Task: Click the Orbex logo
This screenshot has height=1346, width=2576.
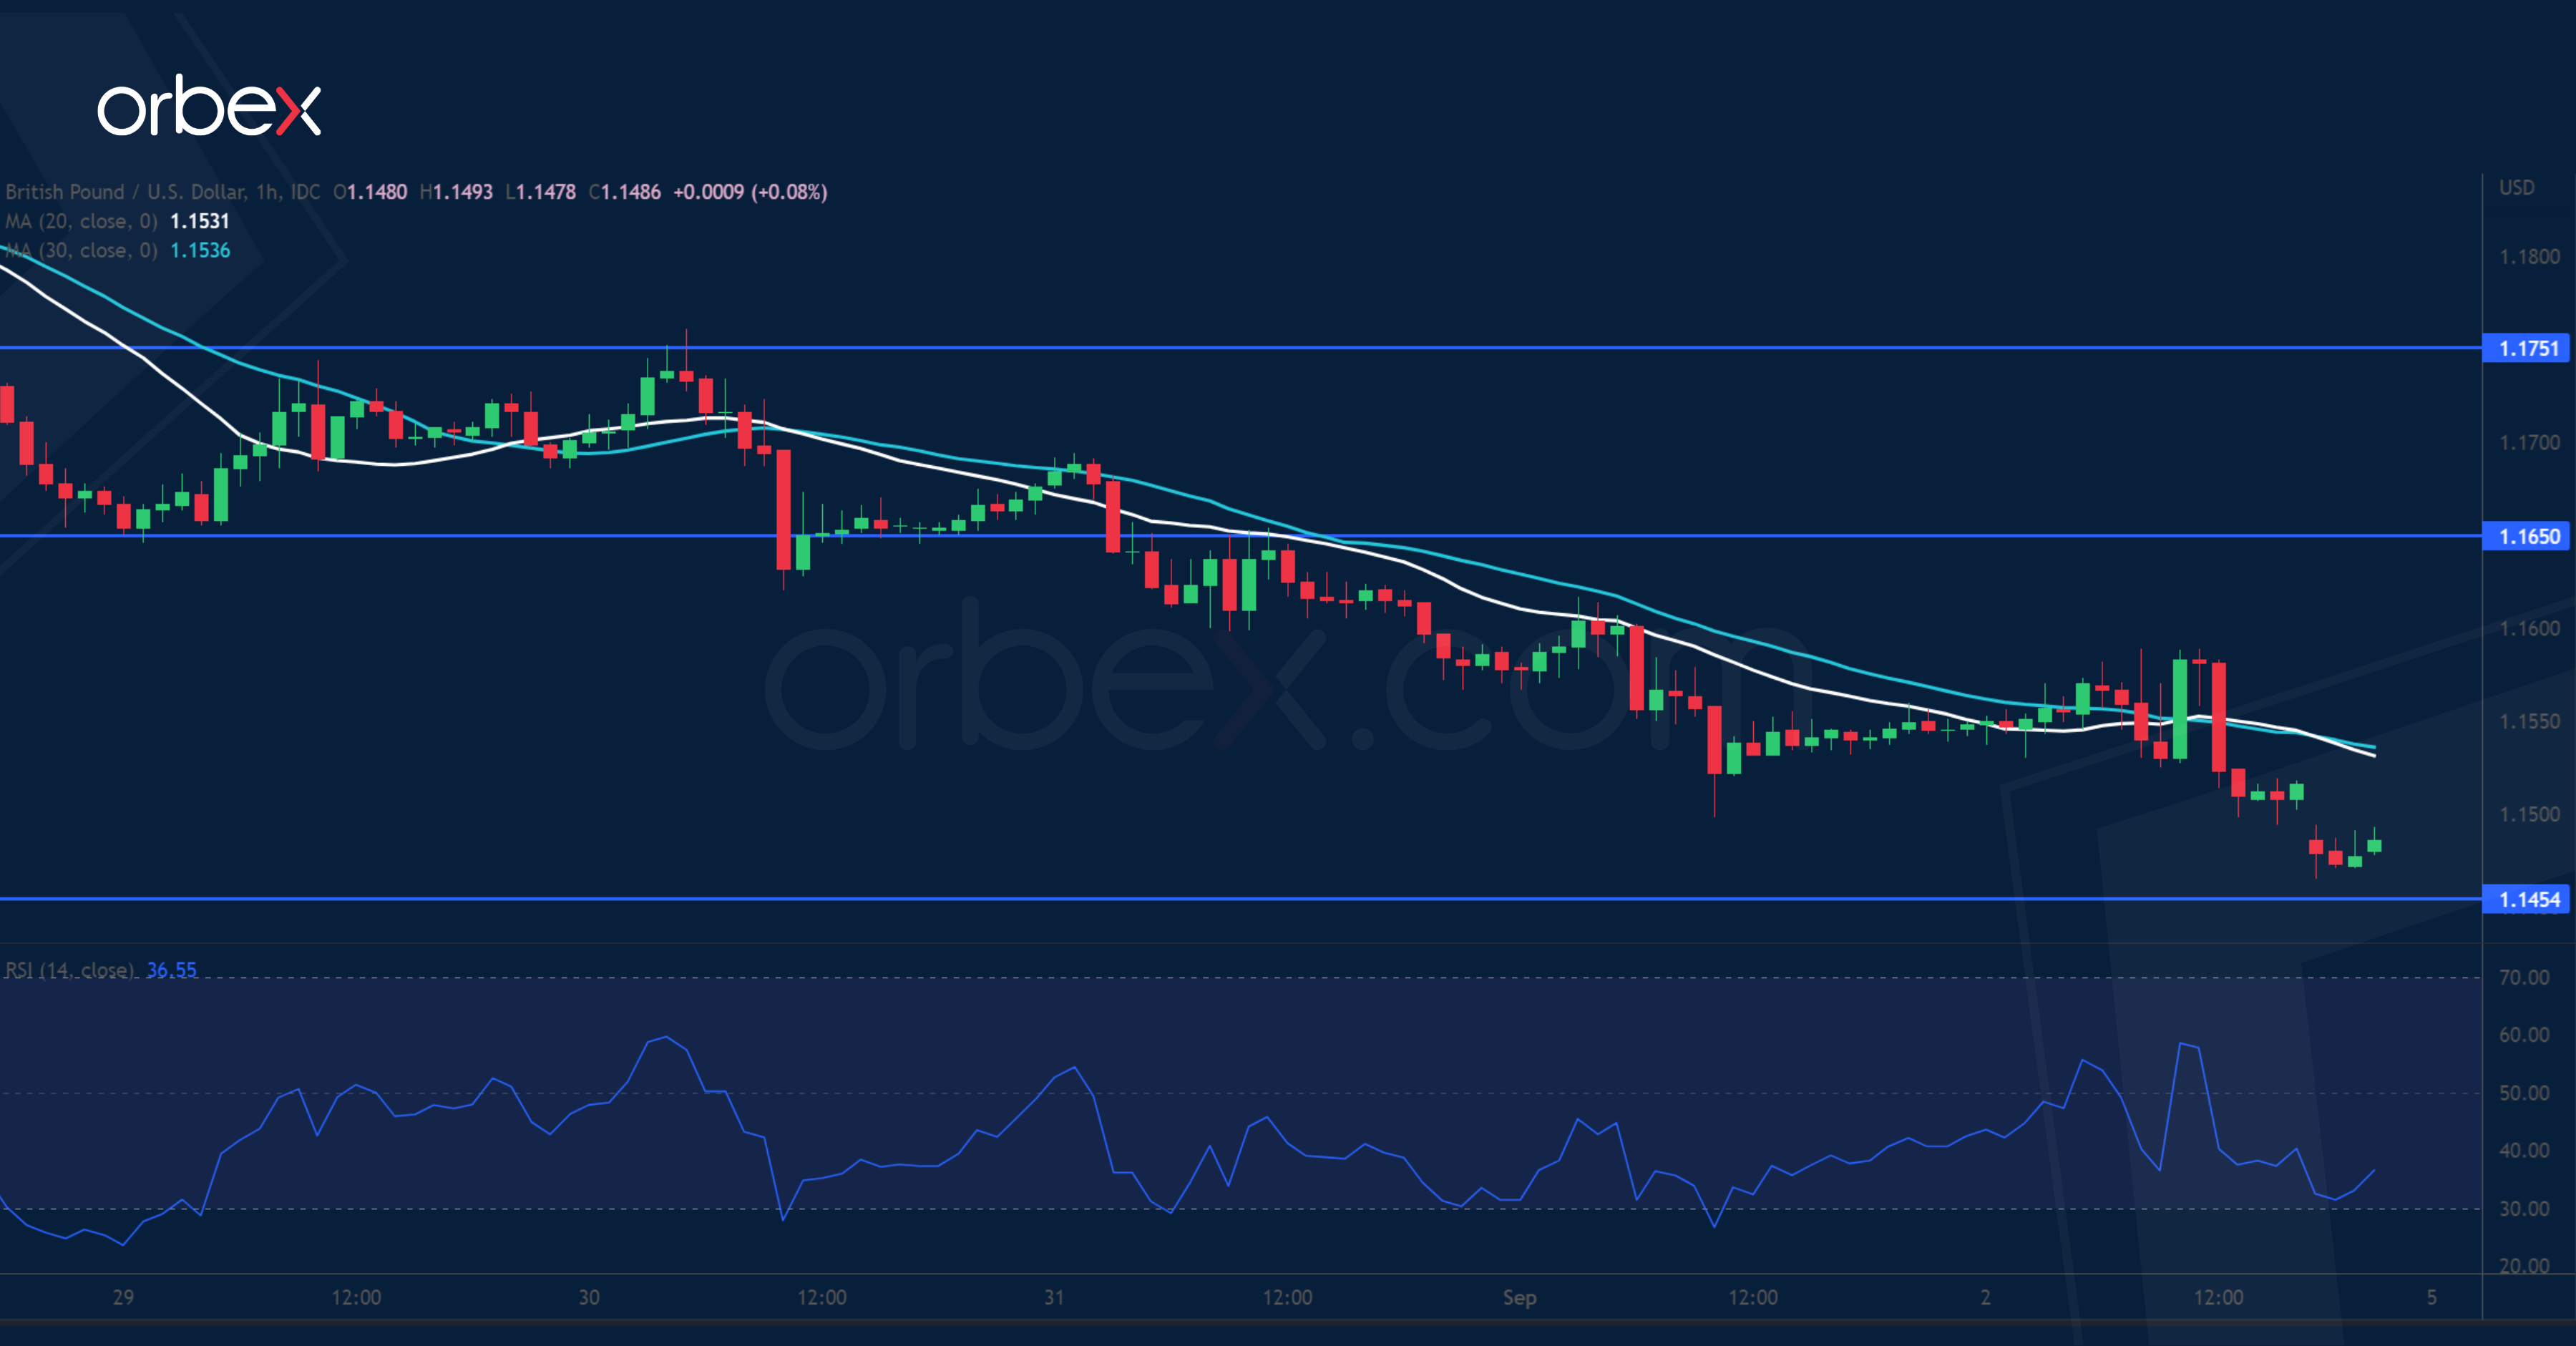Action: click(209, 106)
